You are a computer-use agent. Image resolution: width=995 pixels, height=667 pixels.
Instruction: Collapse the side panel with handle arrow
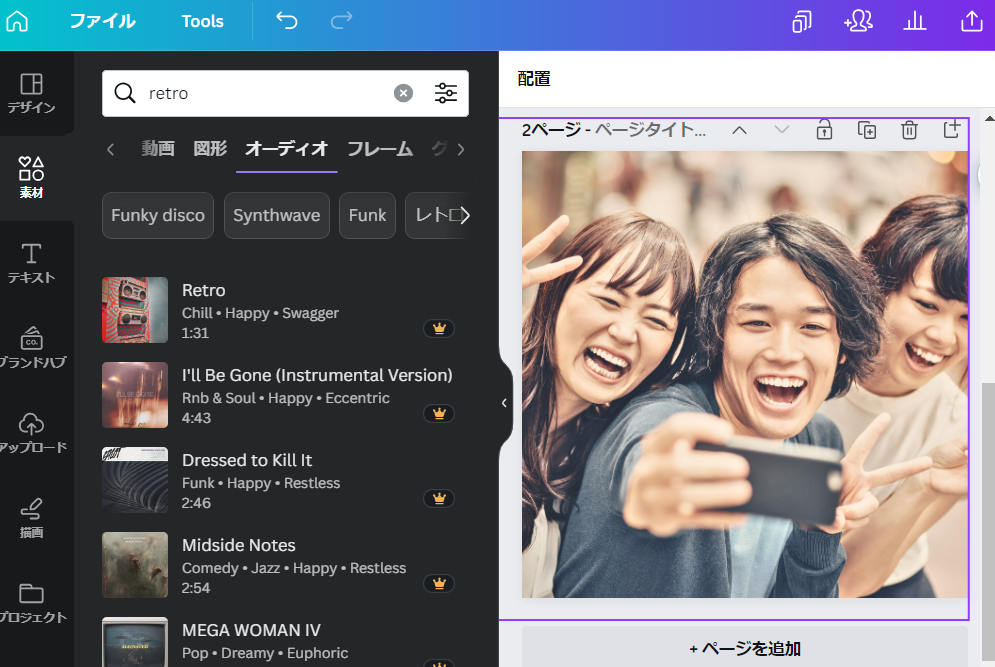point(504,402)
